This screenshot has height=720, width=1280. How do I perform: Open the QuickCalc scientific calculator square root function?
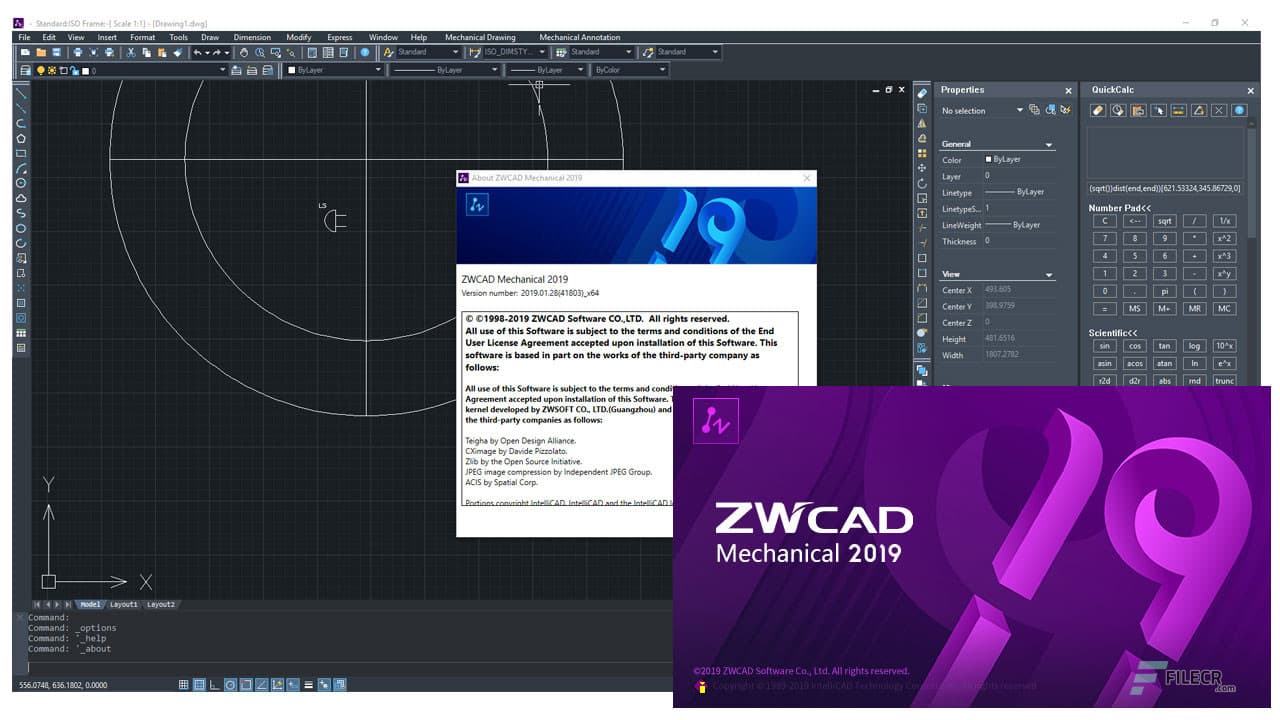point(1165,220)
